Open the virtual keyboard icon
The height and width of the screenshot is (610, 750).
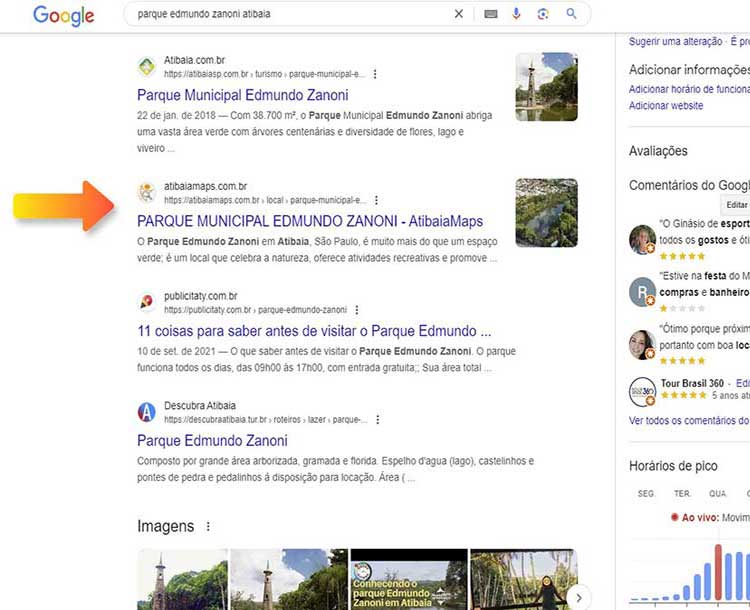tap(490, 14)
